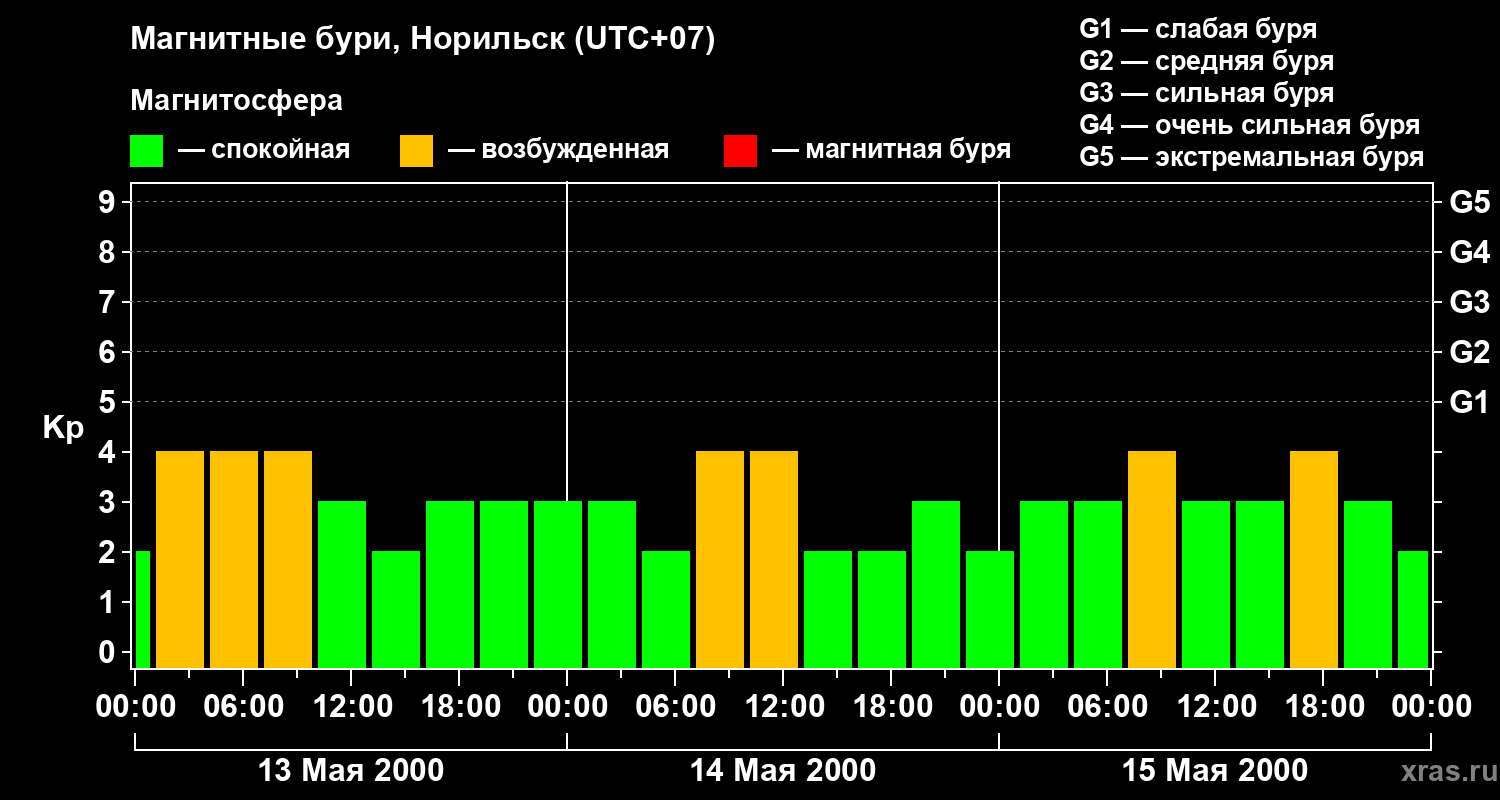Click the green Kp 2 bar over 18:00 on 14 Мая

pos(882,609)
